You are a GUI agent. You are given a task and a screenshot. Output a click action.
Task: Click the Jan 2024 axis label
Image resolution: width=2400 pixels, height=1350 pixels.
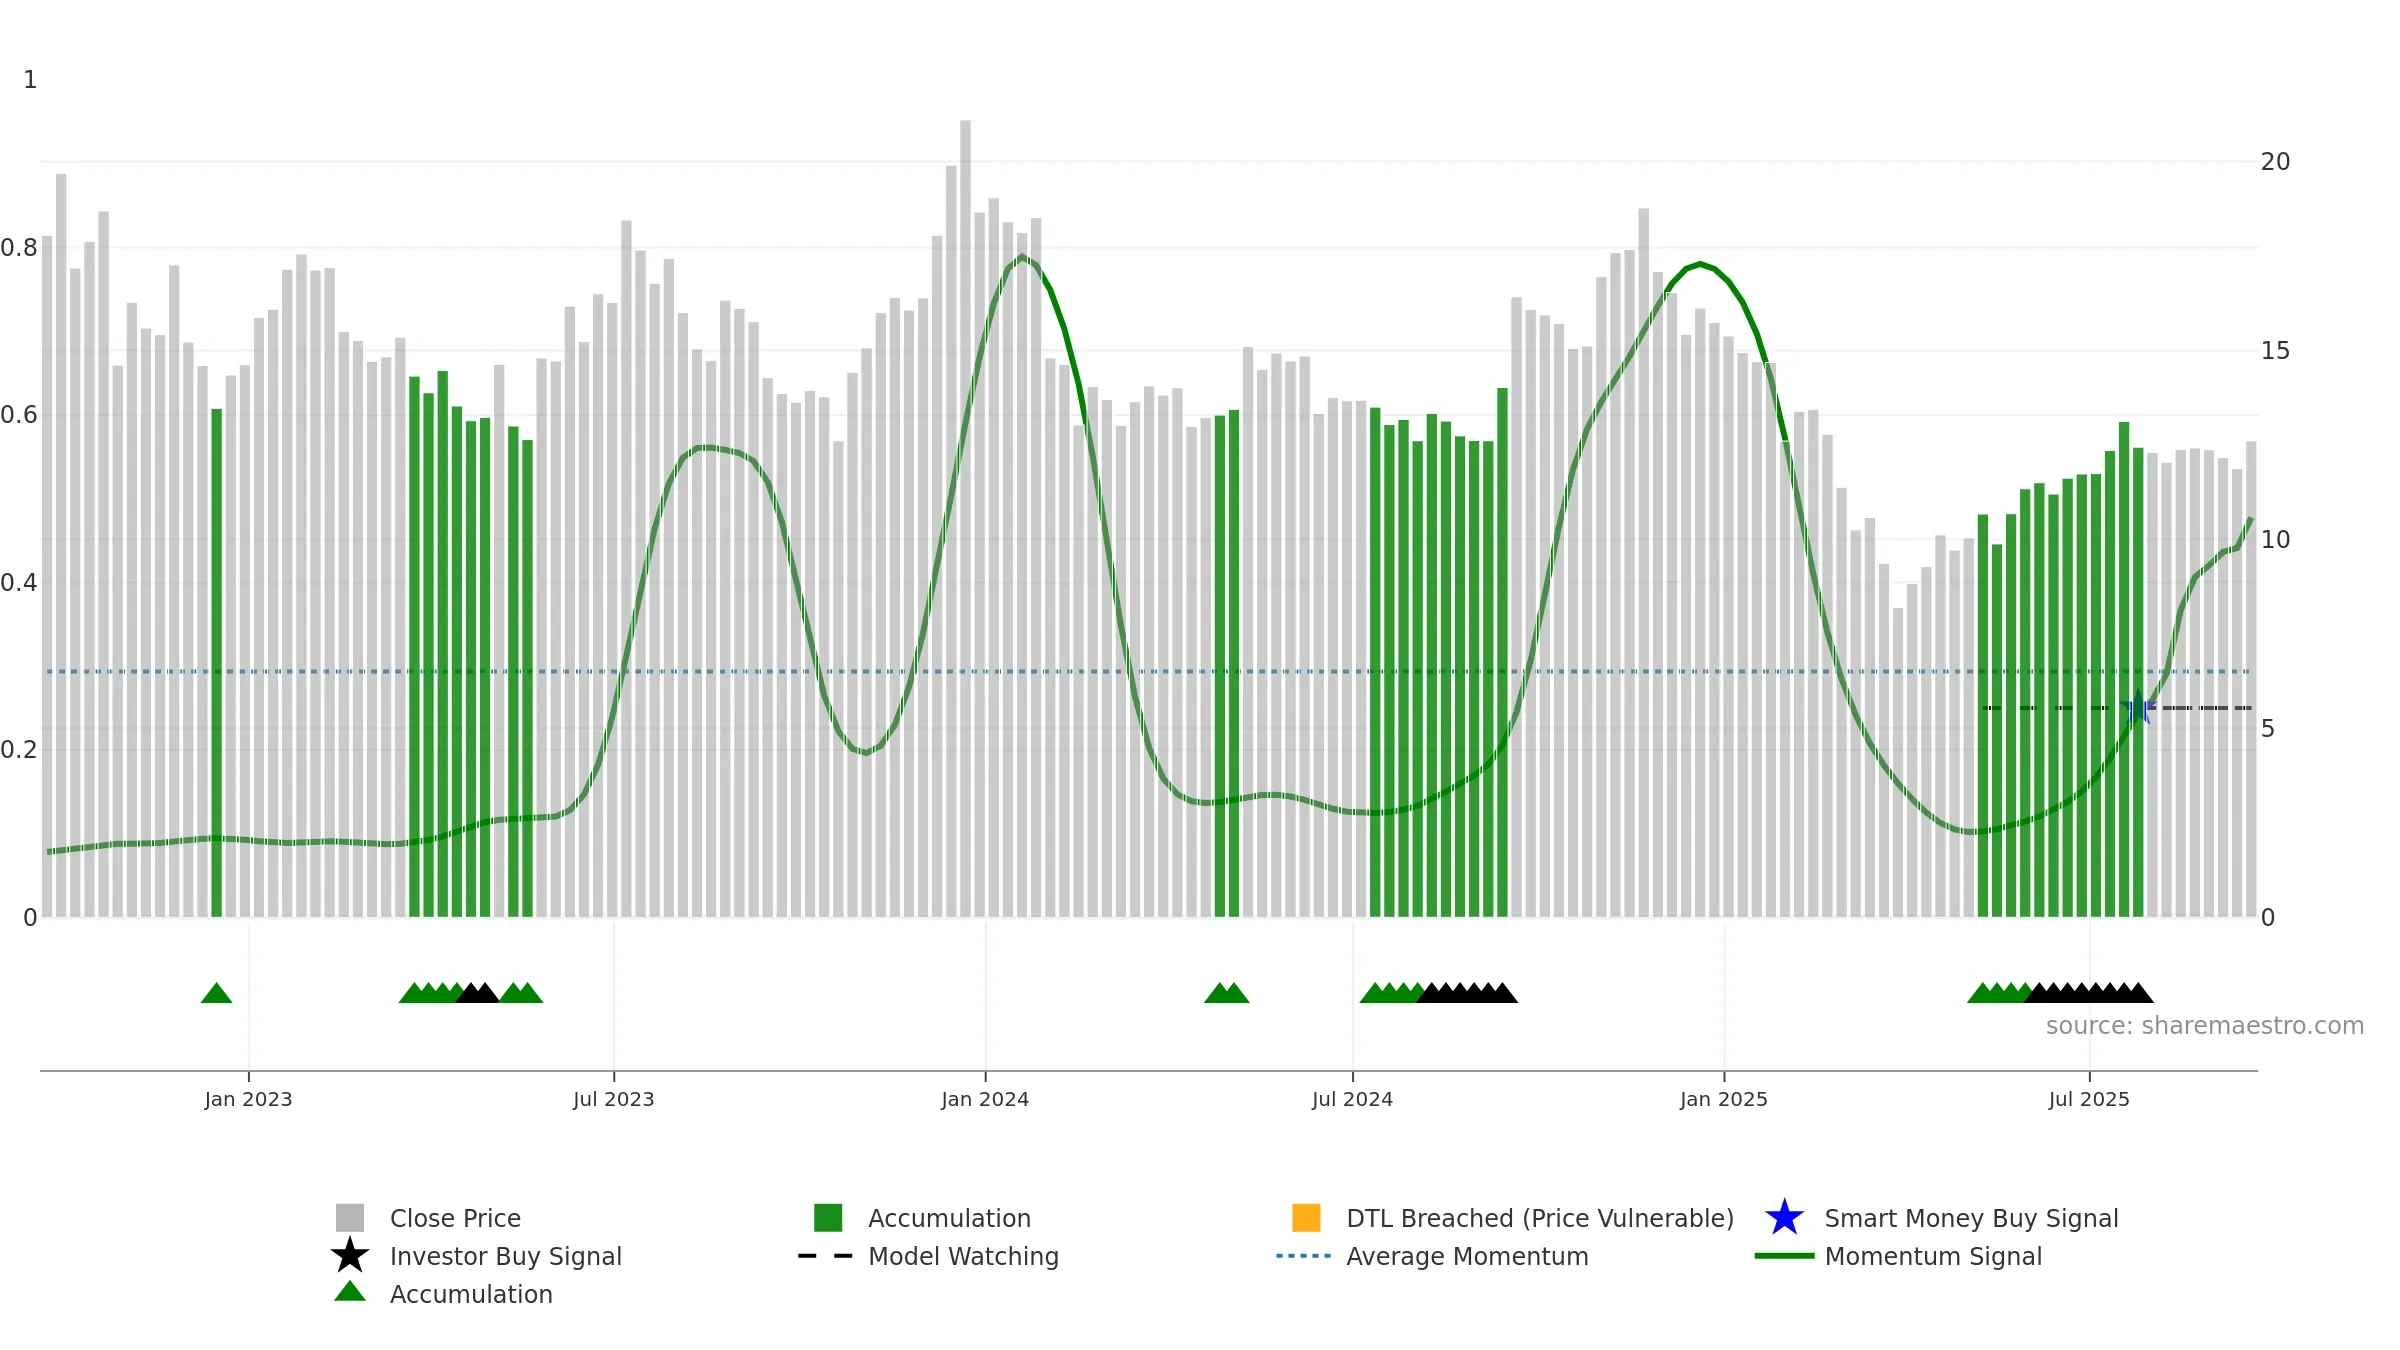pyautogui.click(x=985, y=1100)
